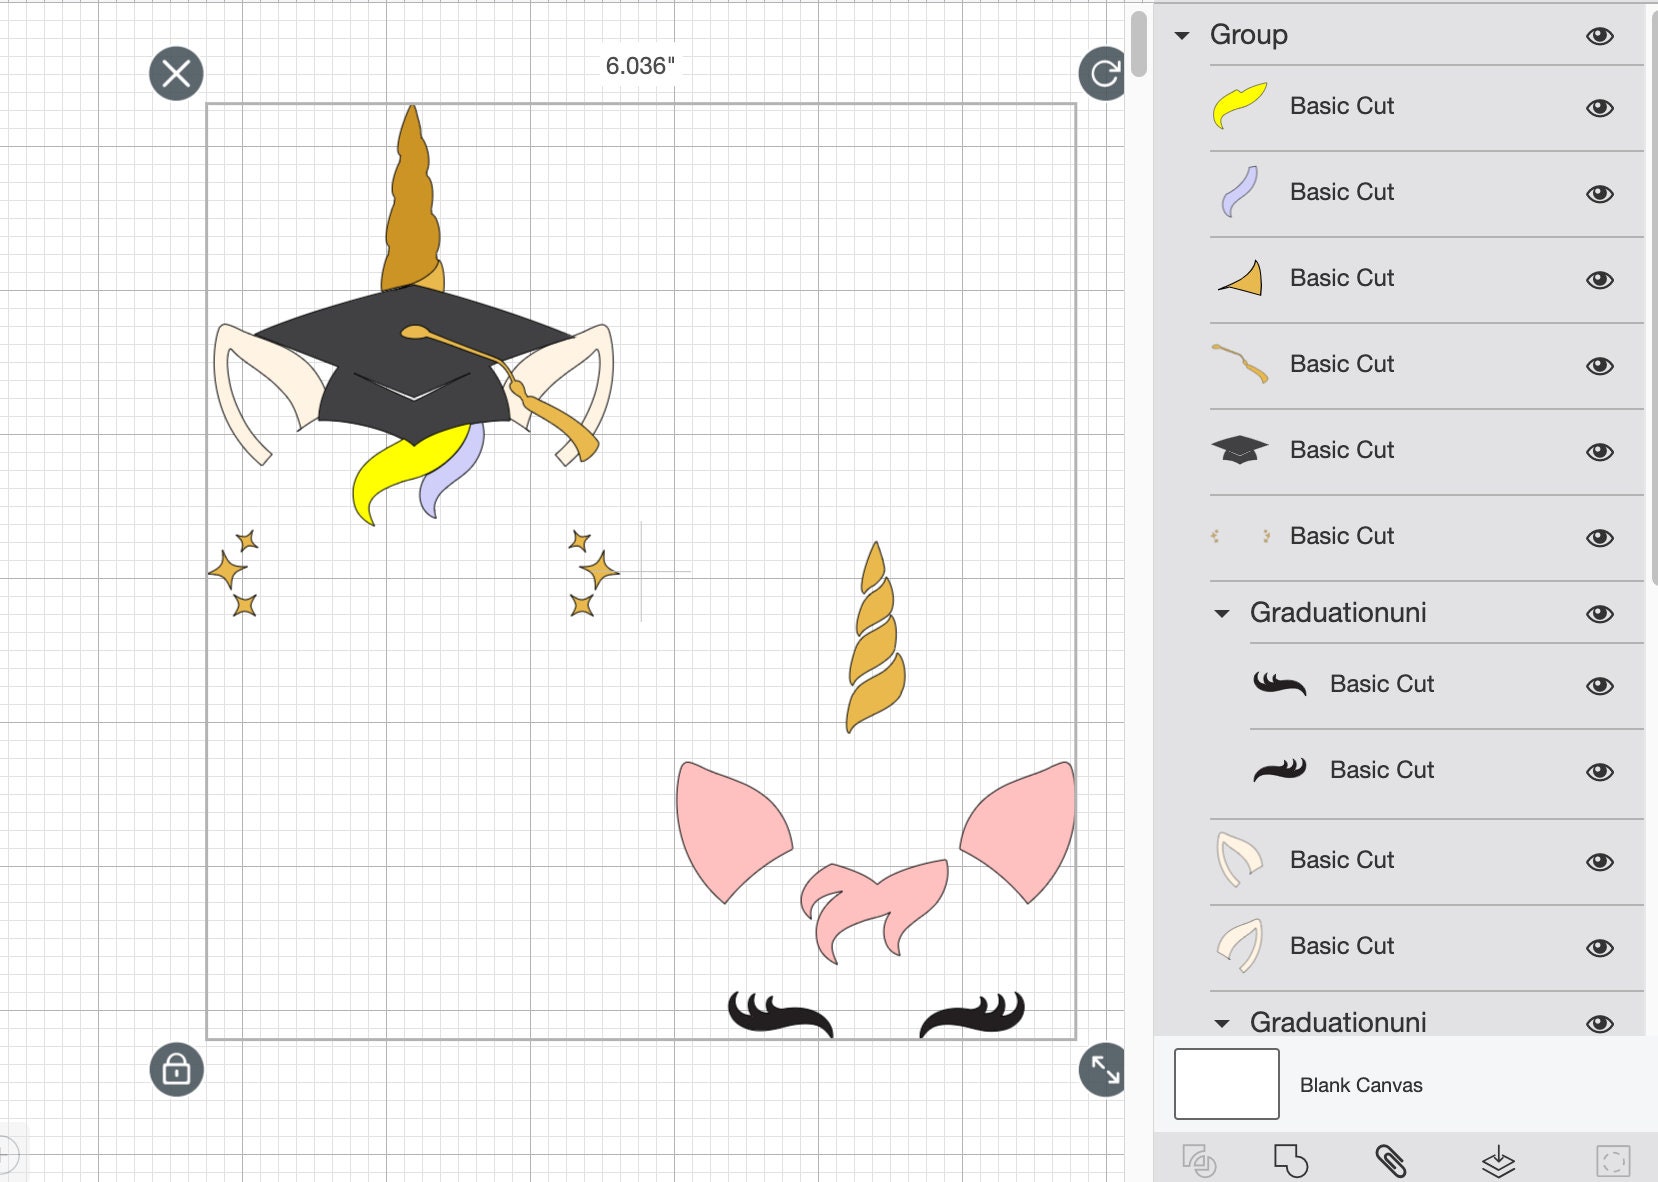This screenshot has height=1182, width=1658.
Task: Click the lock icon on the selection
Action: [x=176, y=1070]
